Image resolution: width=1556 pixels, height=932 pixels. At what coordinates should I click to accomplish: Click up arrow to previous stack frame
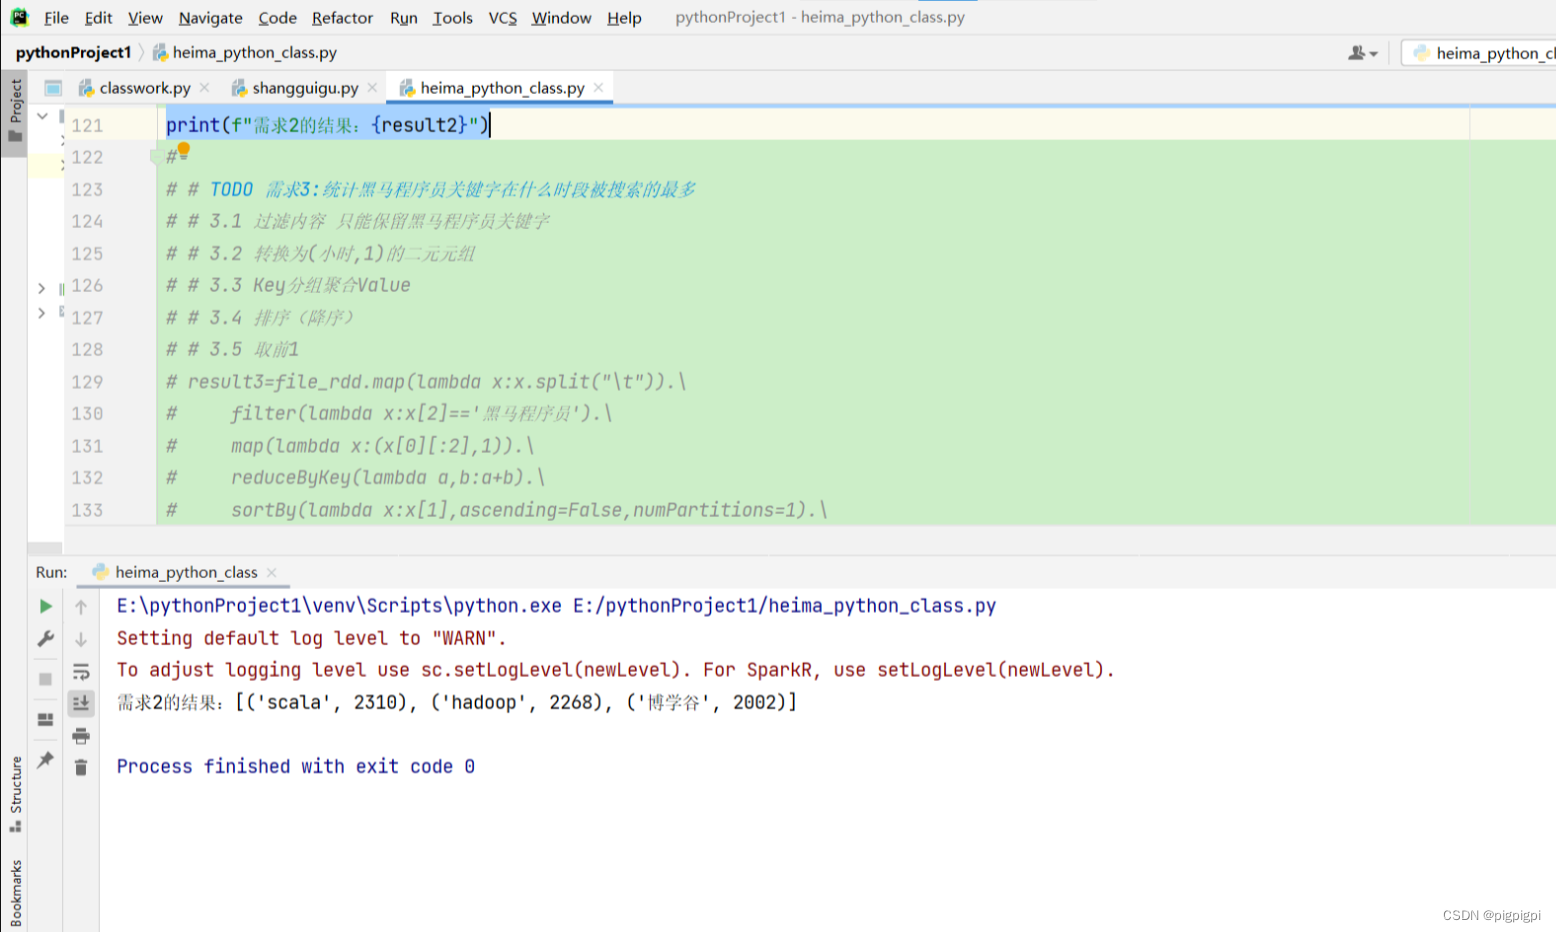coord(81,607)
